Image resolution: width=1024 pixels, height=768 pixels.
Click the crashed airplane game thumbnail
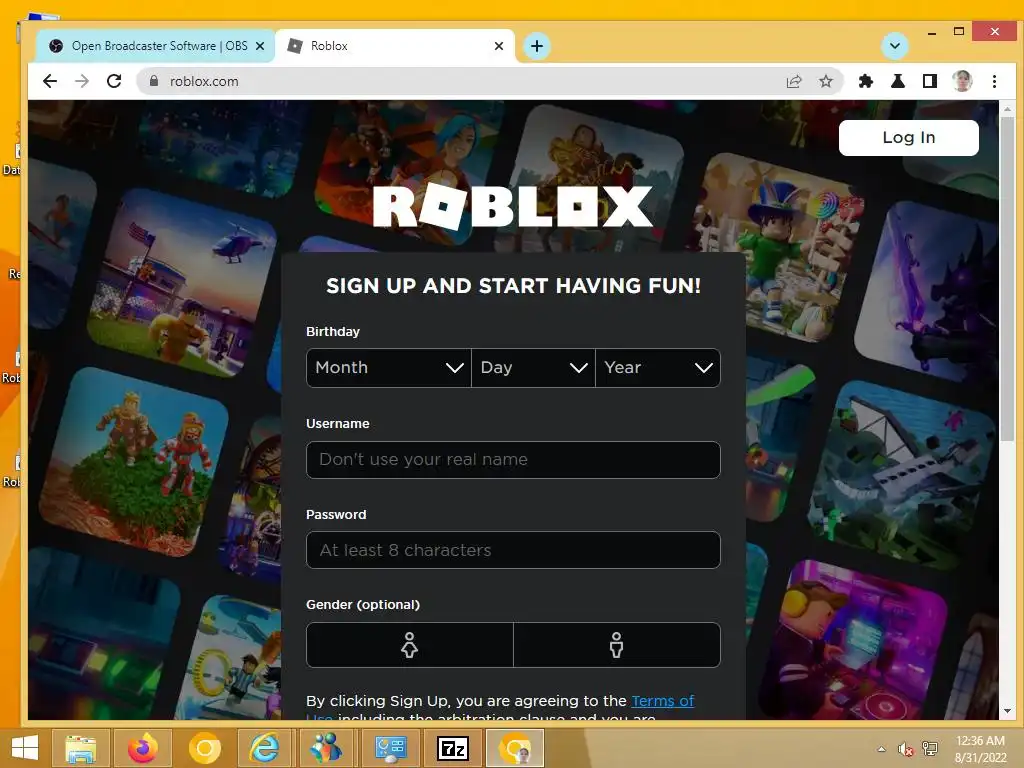(x=904, y=475)
